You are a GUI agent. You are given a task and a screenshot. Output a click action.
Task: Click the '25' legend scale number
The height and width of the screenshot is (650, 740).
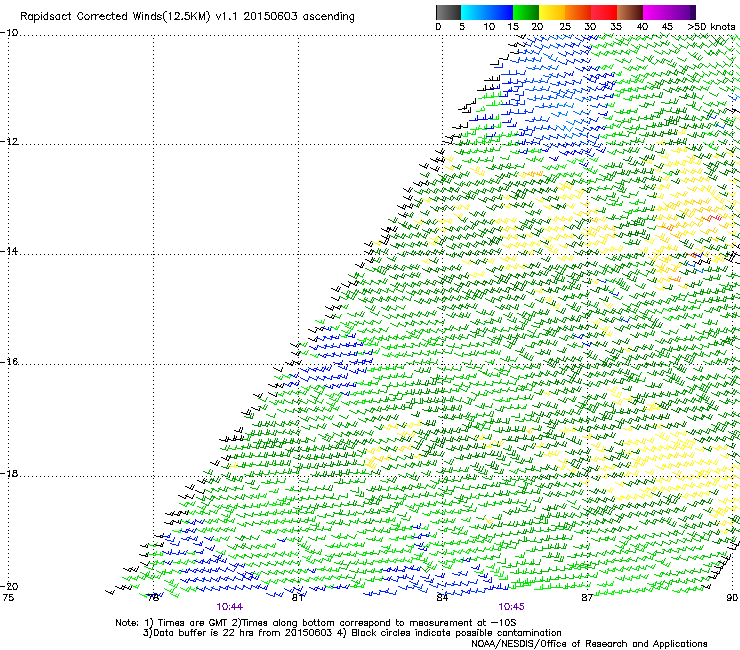pos(565,27)
